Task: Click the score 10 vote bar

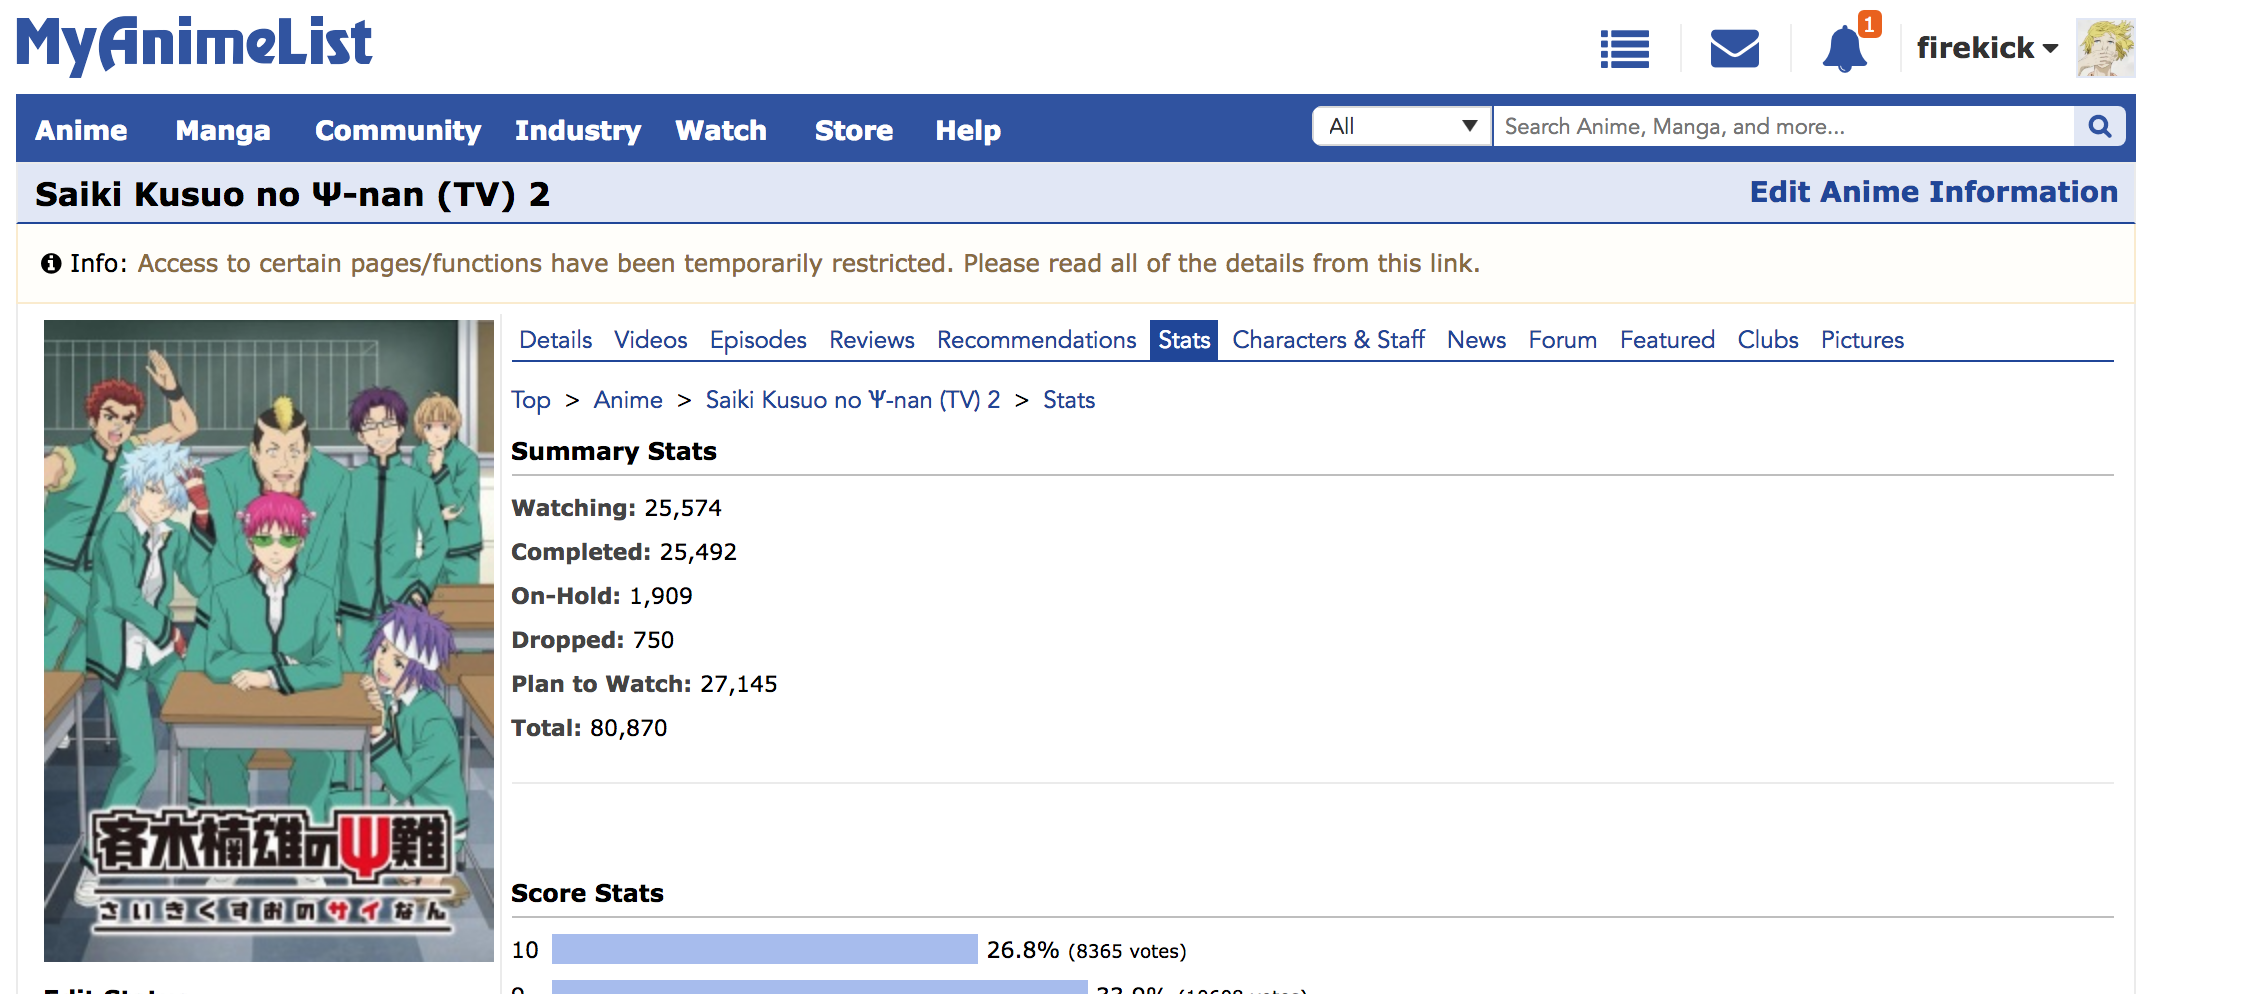Action: [x=764, y=949]
